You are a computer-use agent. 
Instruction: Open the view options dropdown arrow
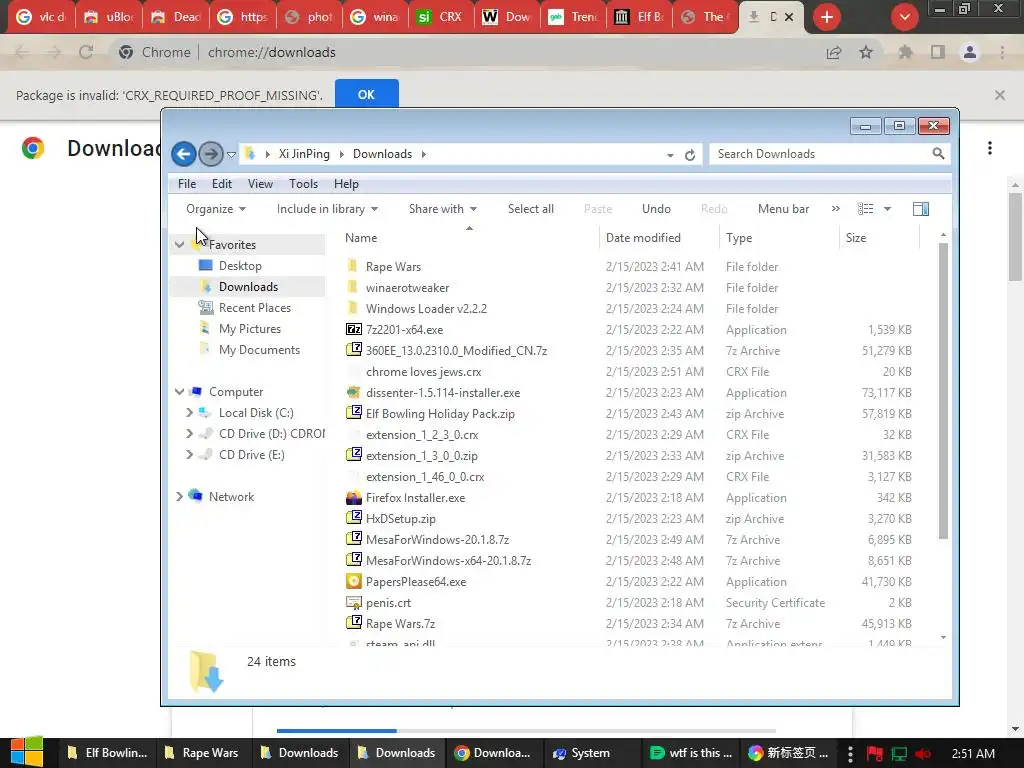(888, 209)
